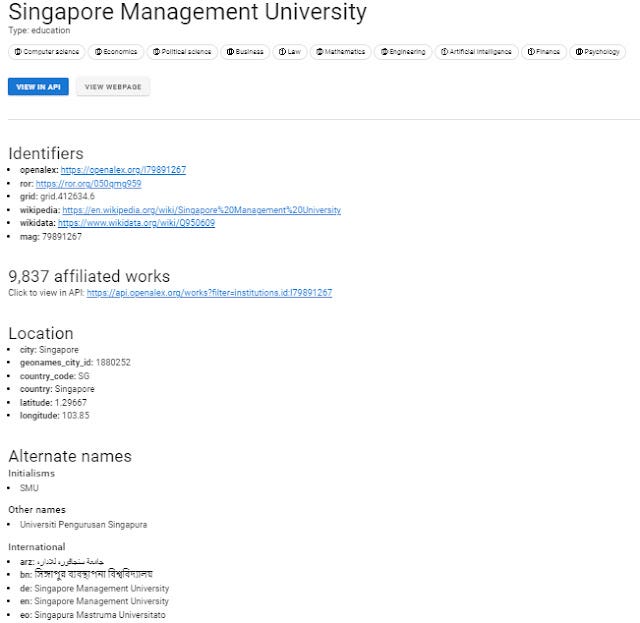The width and height of the screenshot is (640, 623).
Task: Open the Wikipedia article link
Action: point(202,210)
